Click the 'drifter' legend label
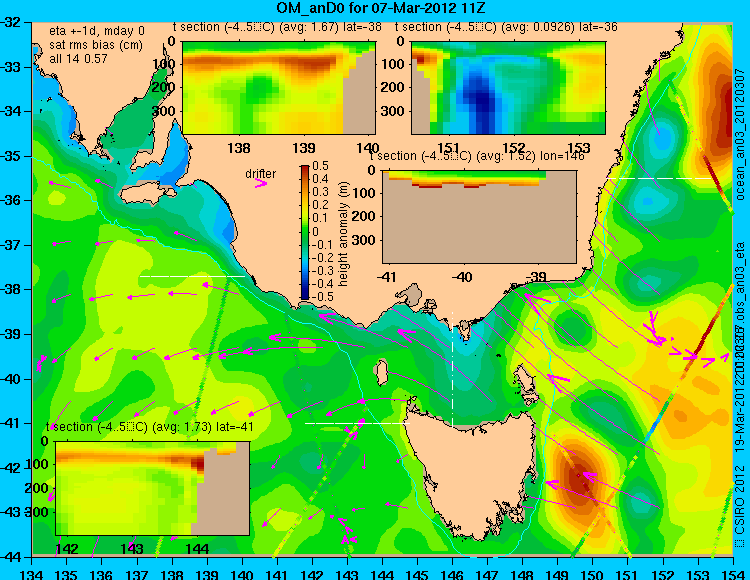750x580 pixels. coord(261,174)
